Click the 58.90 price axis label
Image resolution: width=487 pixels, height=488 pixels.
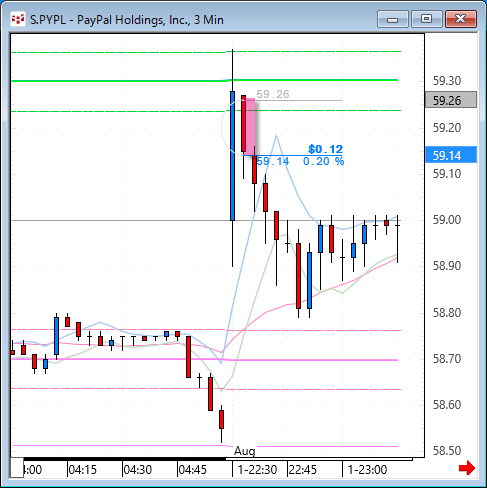coord(447,266)
